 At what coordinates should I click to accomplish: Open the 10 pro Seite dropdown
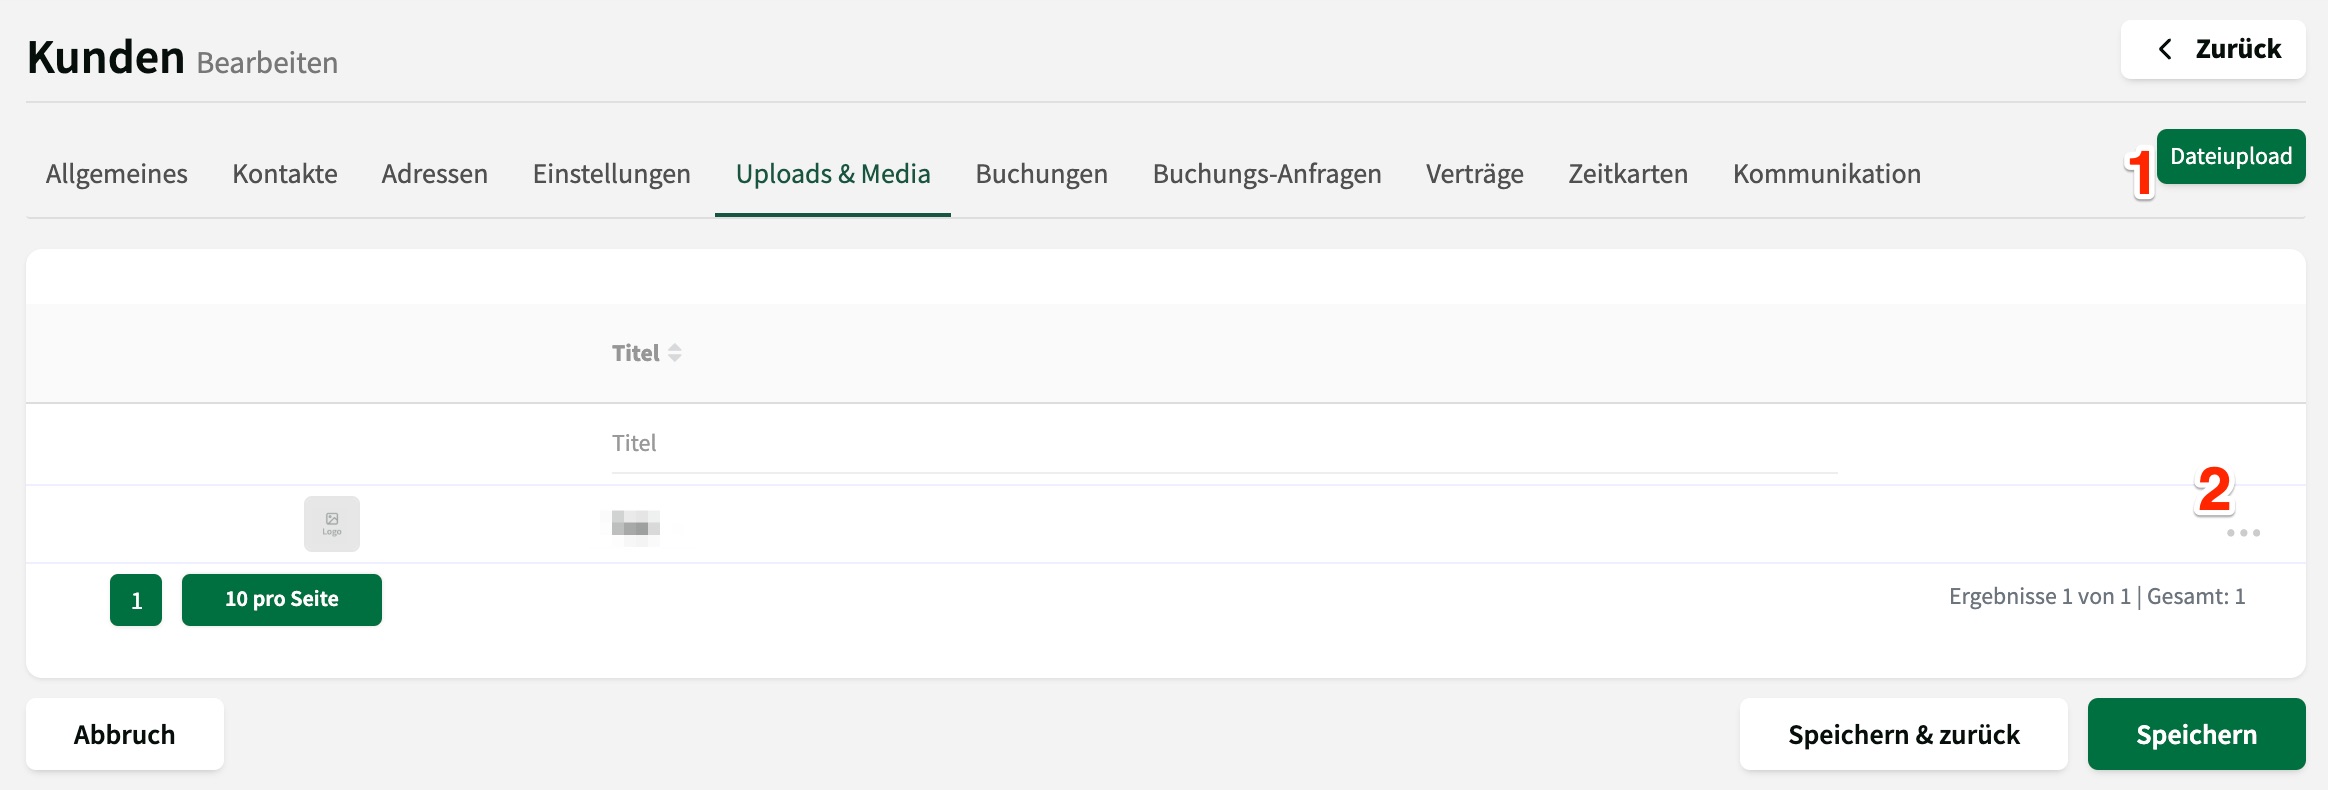[282, 600]
